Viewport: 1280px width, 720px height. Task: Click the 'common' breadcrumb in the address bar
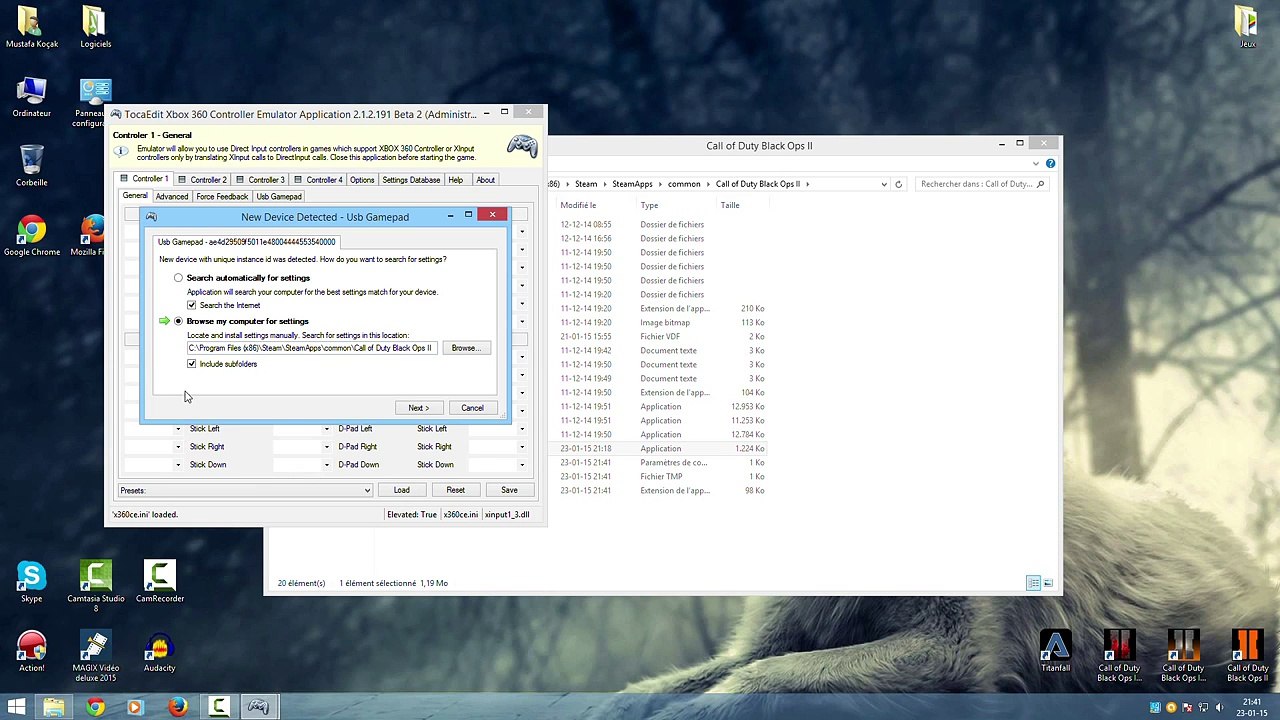(684, 184)
